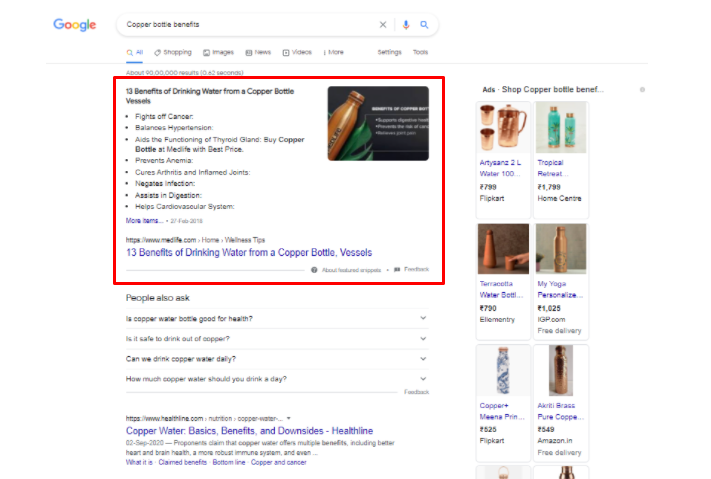Viewport: 711px width, 479px height.
Task: Open the Shopping results tab
Action: pos(173,52)
